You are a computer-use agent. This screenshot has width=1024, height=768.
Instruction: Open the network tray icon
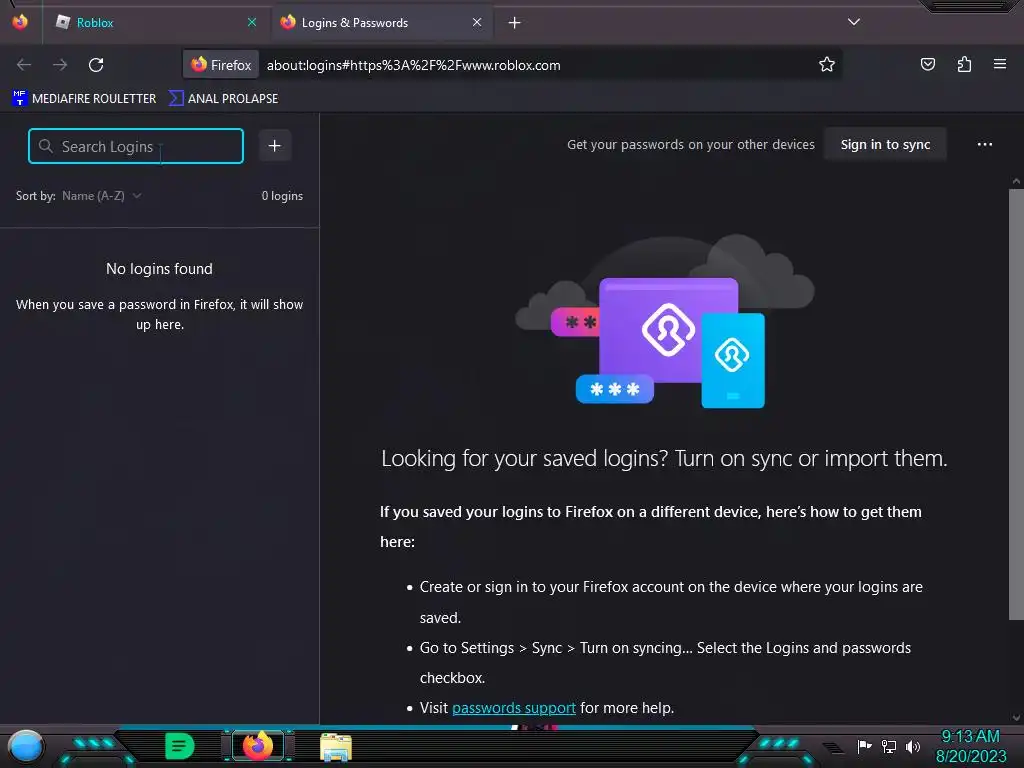(889, 746)
